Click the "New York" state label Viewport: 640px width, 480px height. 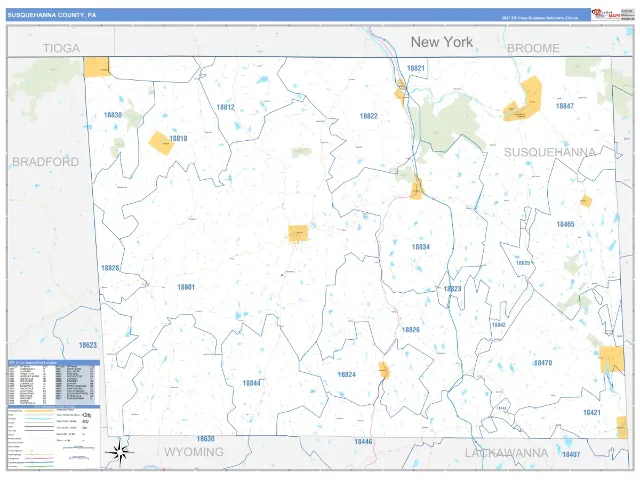point(442,42)
